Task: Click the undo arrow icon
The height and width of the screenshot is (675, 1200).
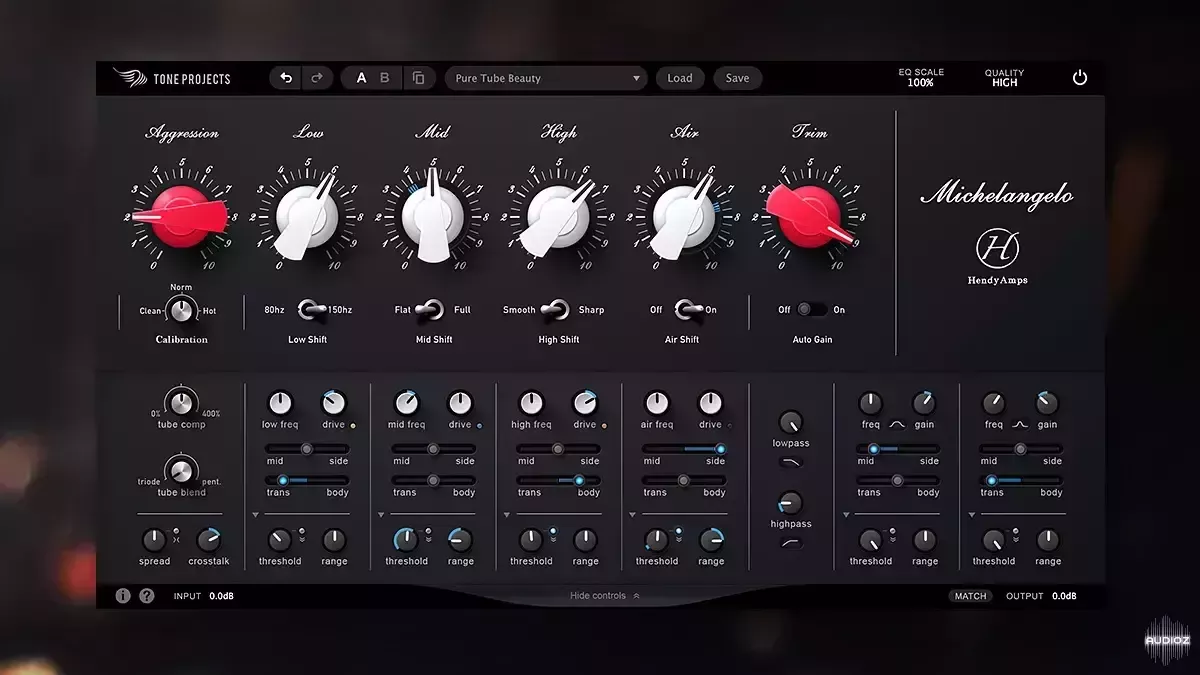Action: (x=286, y=78)
